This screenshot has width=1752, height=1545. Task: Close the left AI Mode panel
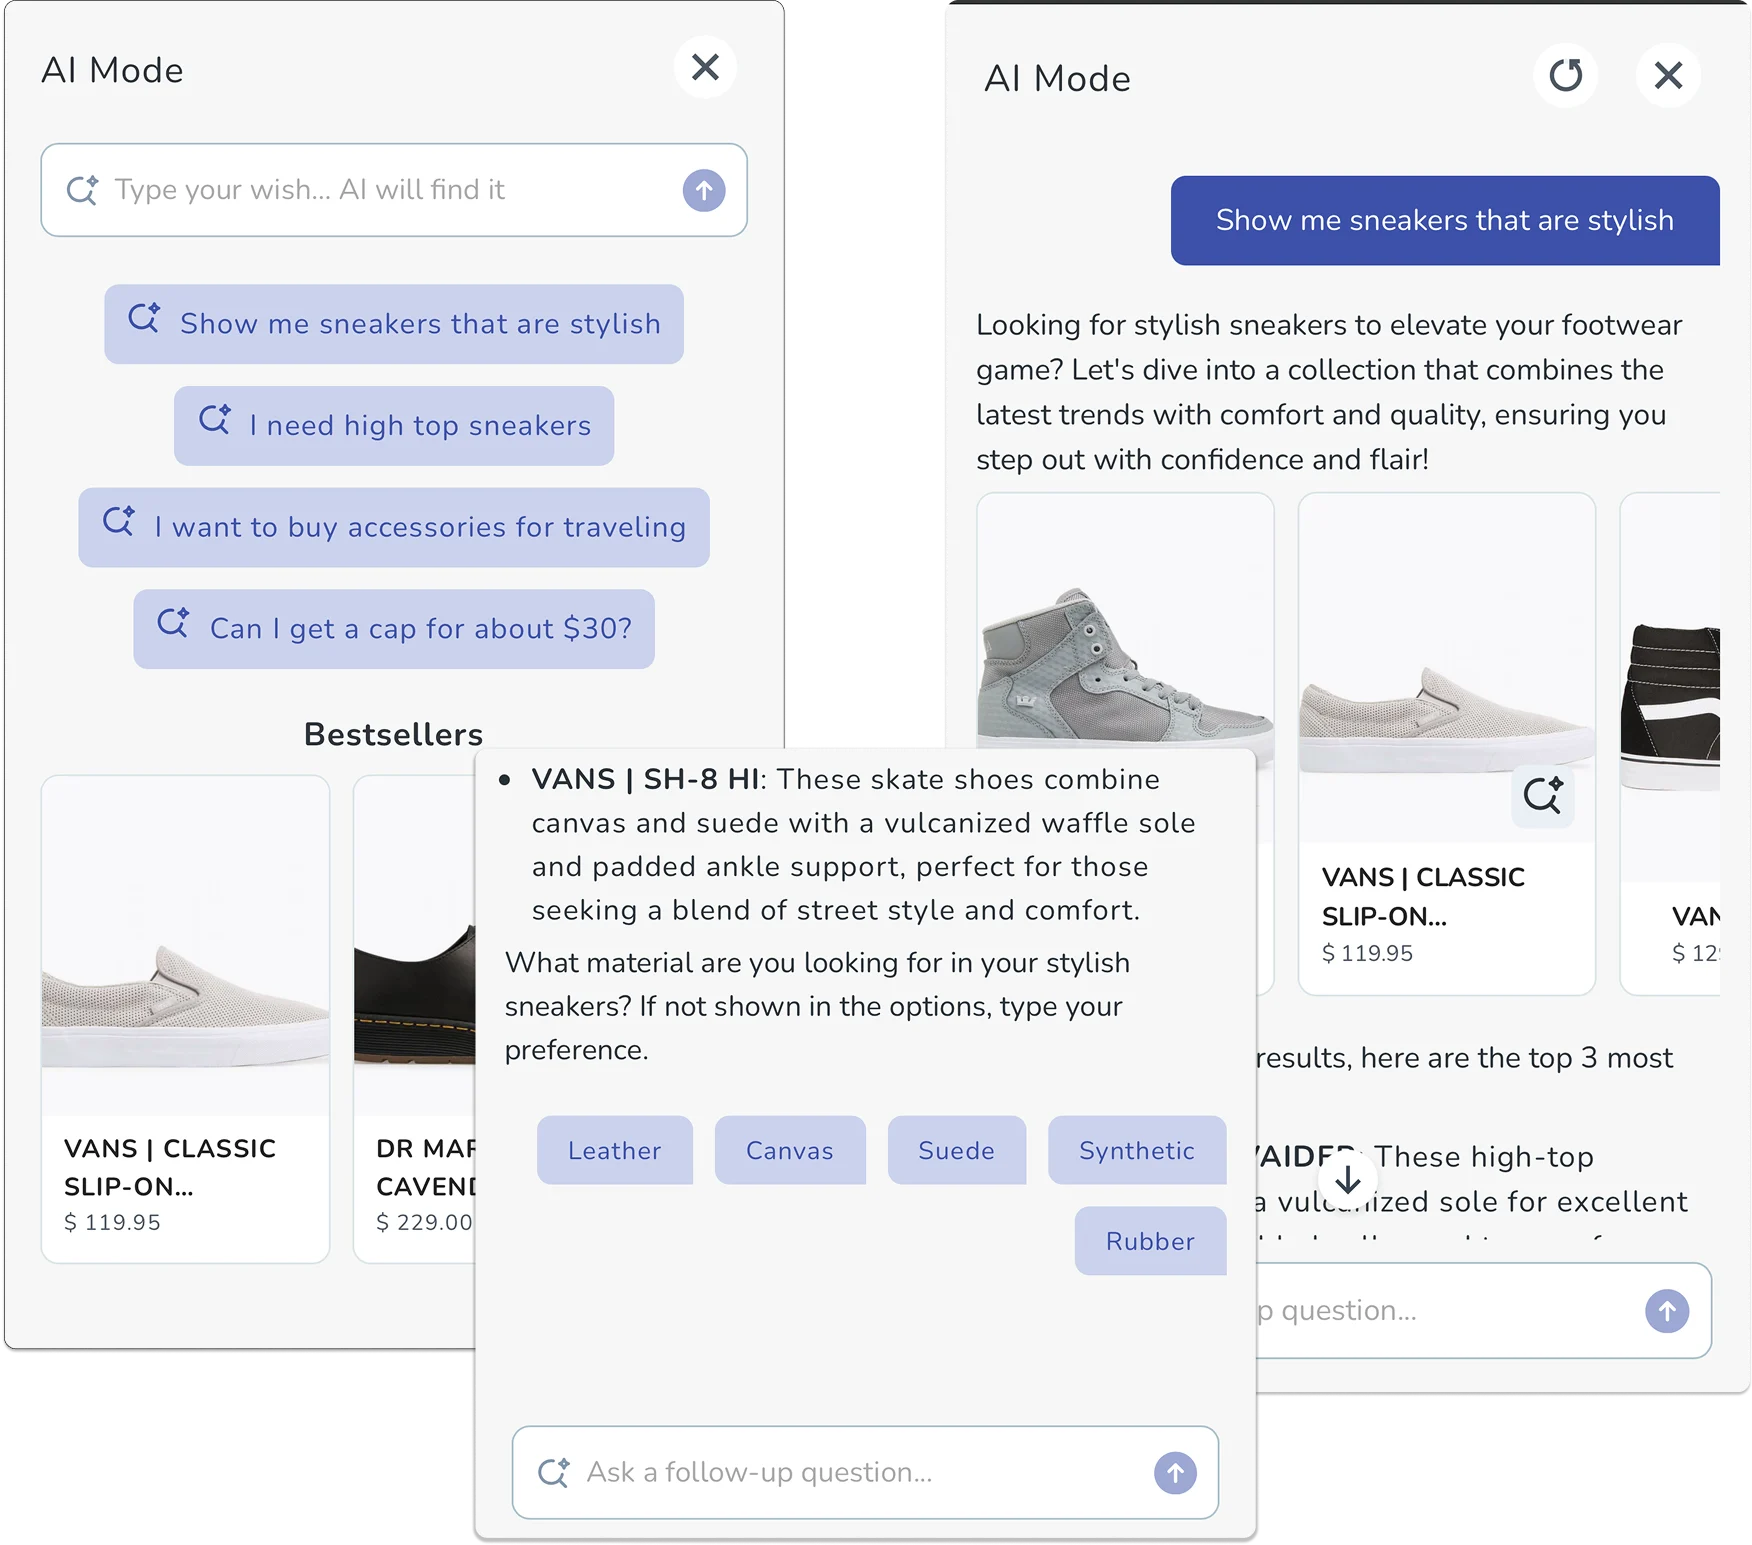tap(706, 68)
